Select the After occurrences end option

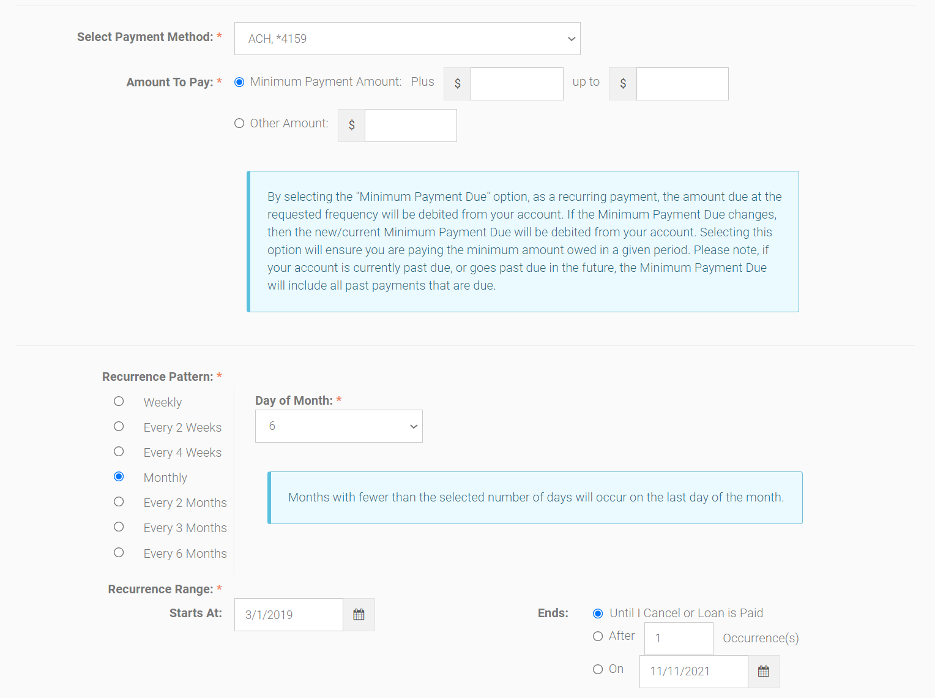pos(598,636)
